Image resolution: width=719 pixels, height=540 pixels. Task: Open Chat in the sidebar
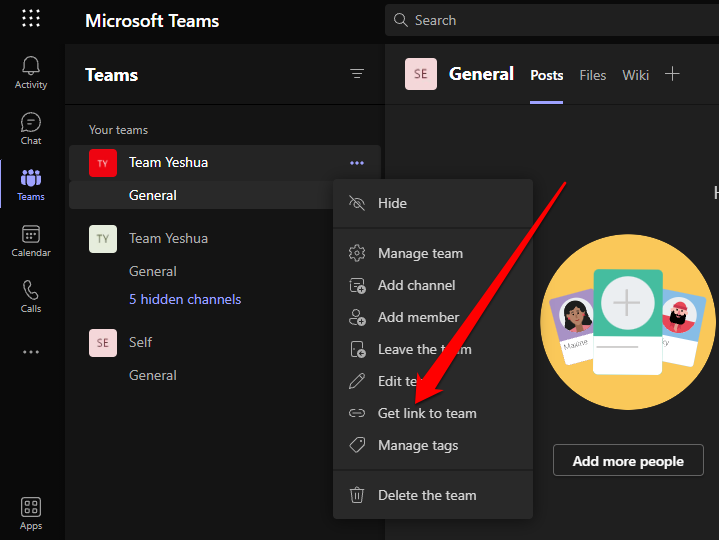click(x=31, y=128)
